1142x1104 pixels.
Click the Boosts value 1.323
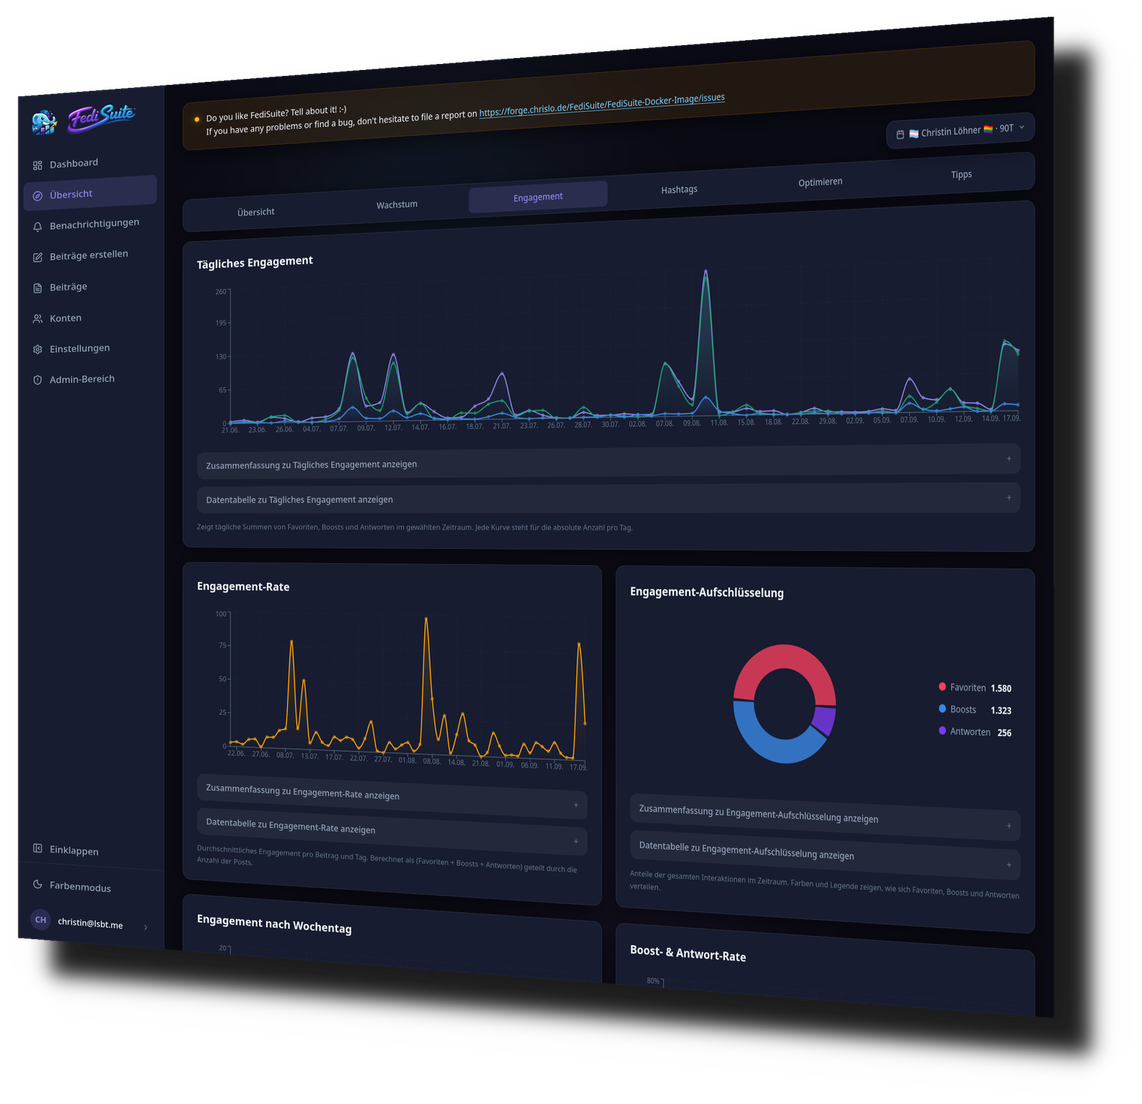coord(1001,710)
